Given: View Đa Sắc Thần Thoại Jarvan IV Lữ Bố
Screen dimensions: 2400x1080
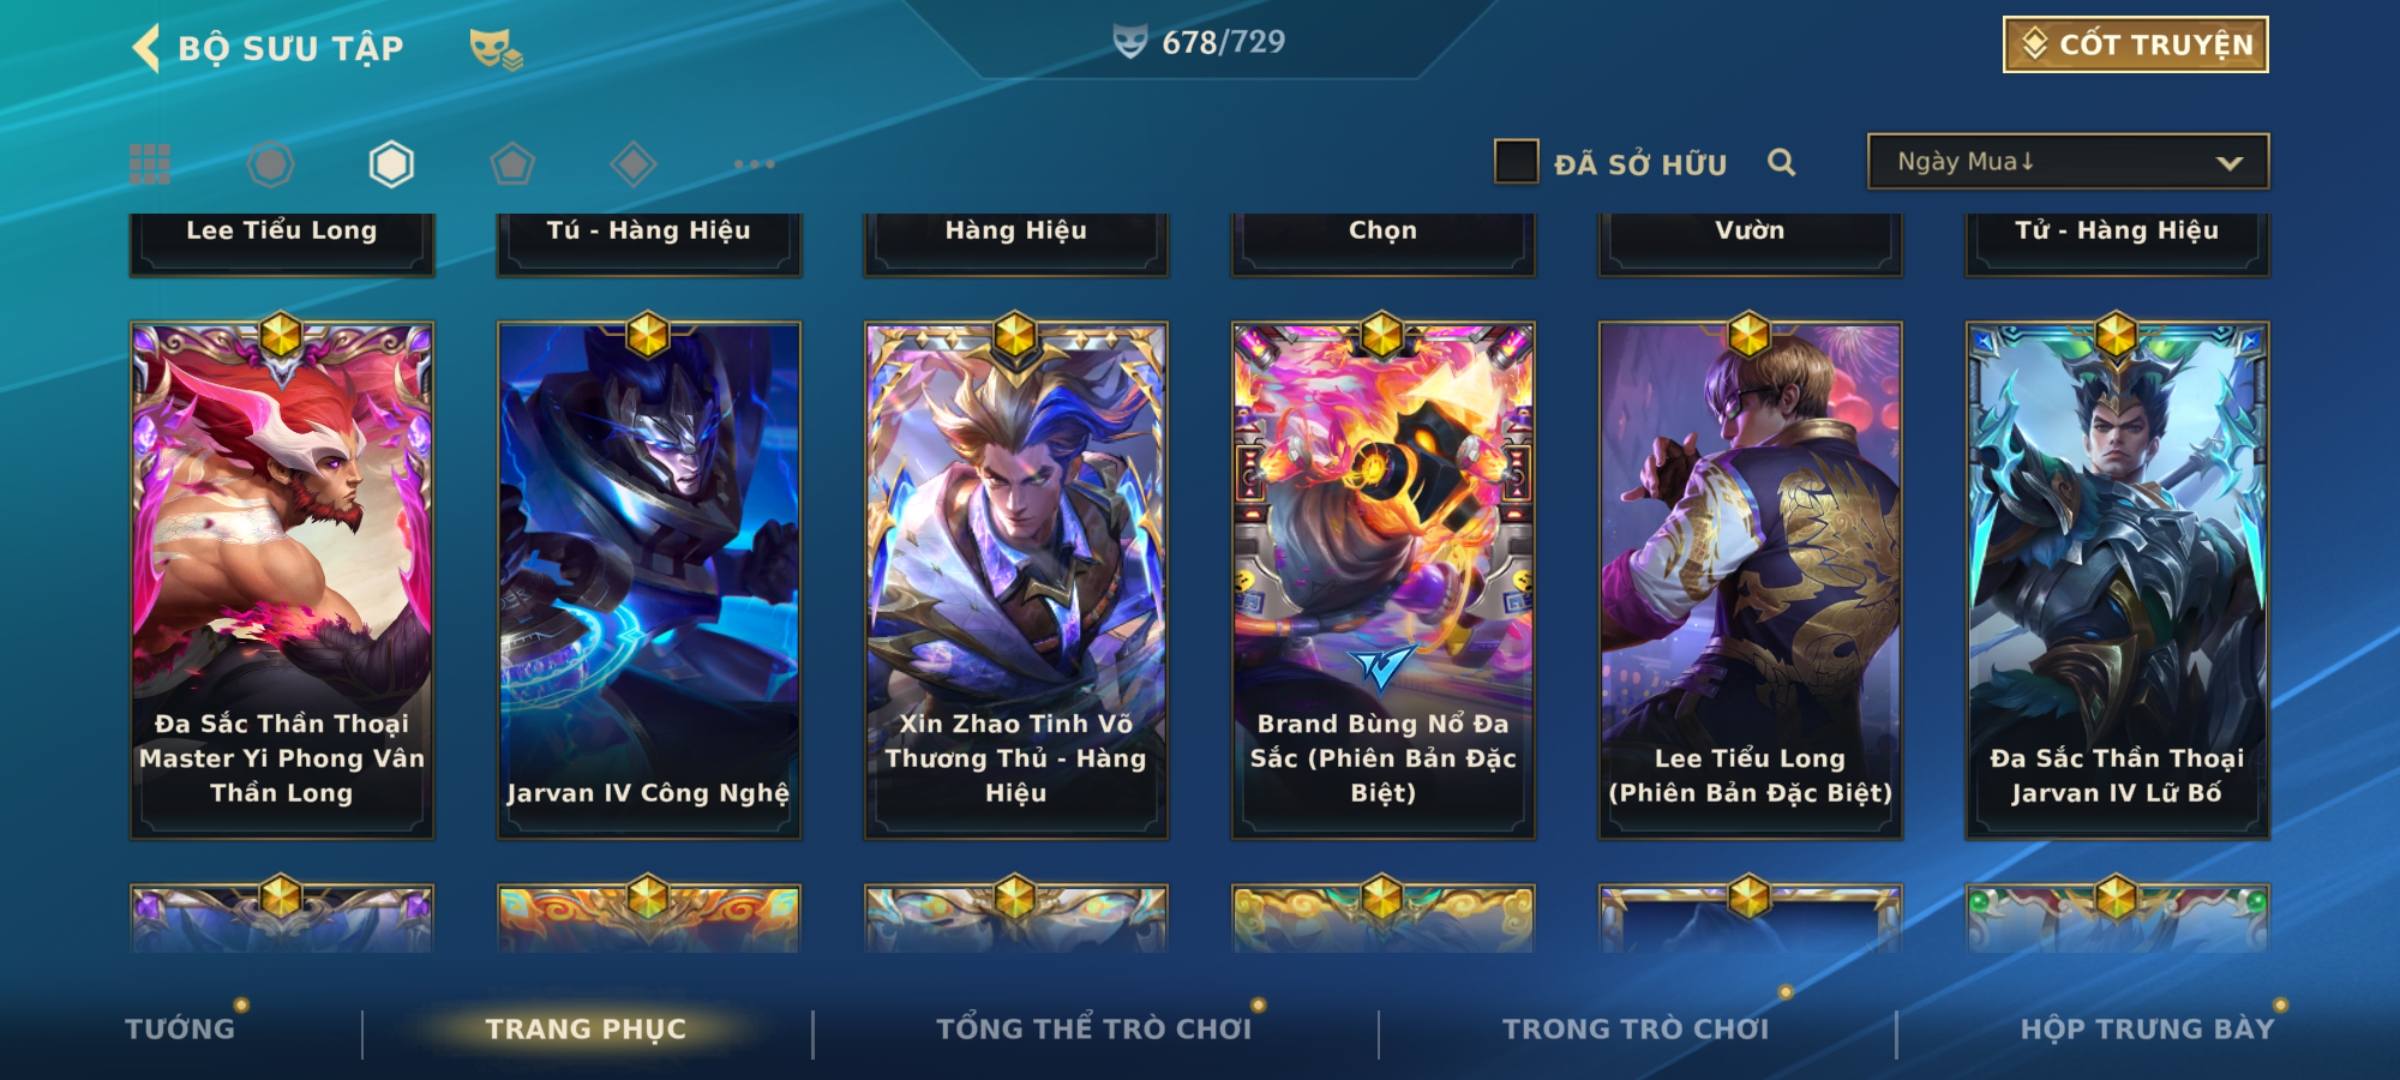Looking at the screenshot, I should point(2117,580).
